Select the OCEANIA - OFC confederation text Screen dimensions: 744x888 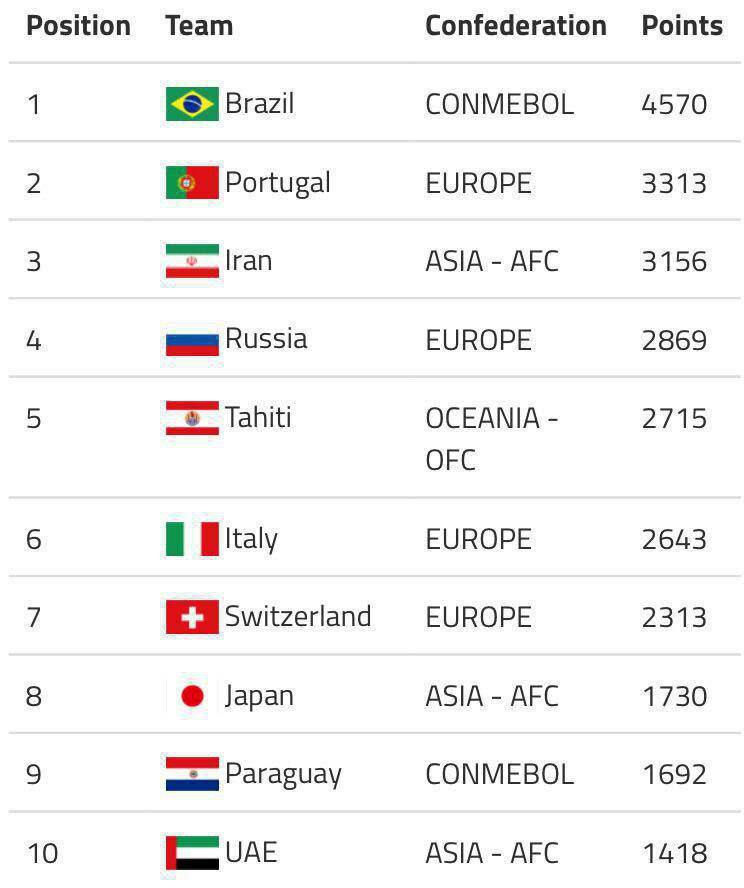coord(491,439)
